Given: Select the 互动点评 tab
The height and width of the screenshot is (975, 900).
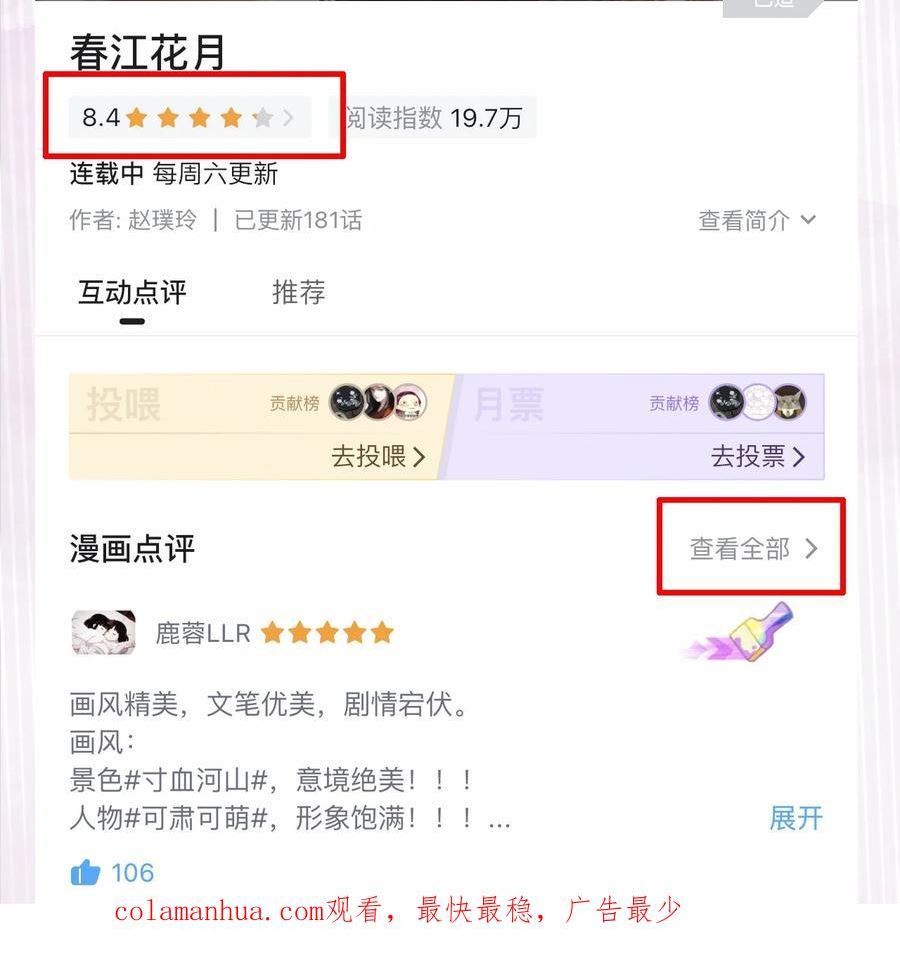Looking at the screenshot, I should [132, 292].
